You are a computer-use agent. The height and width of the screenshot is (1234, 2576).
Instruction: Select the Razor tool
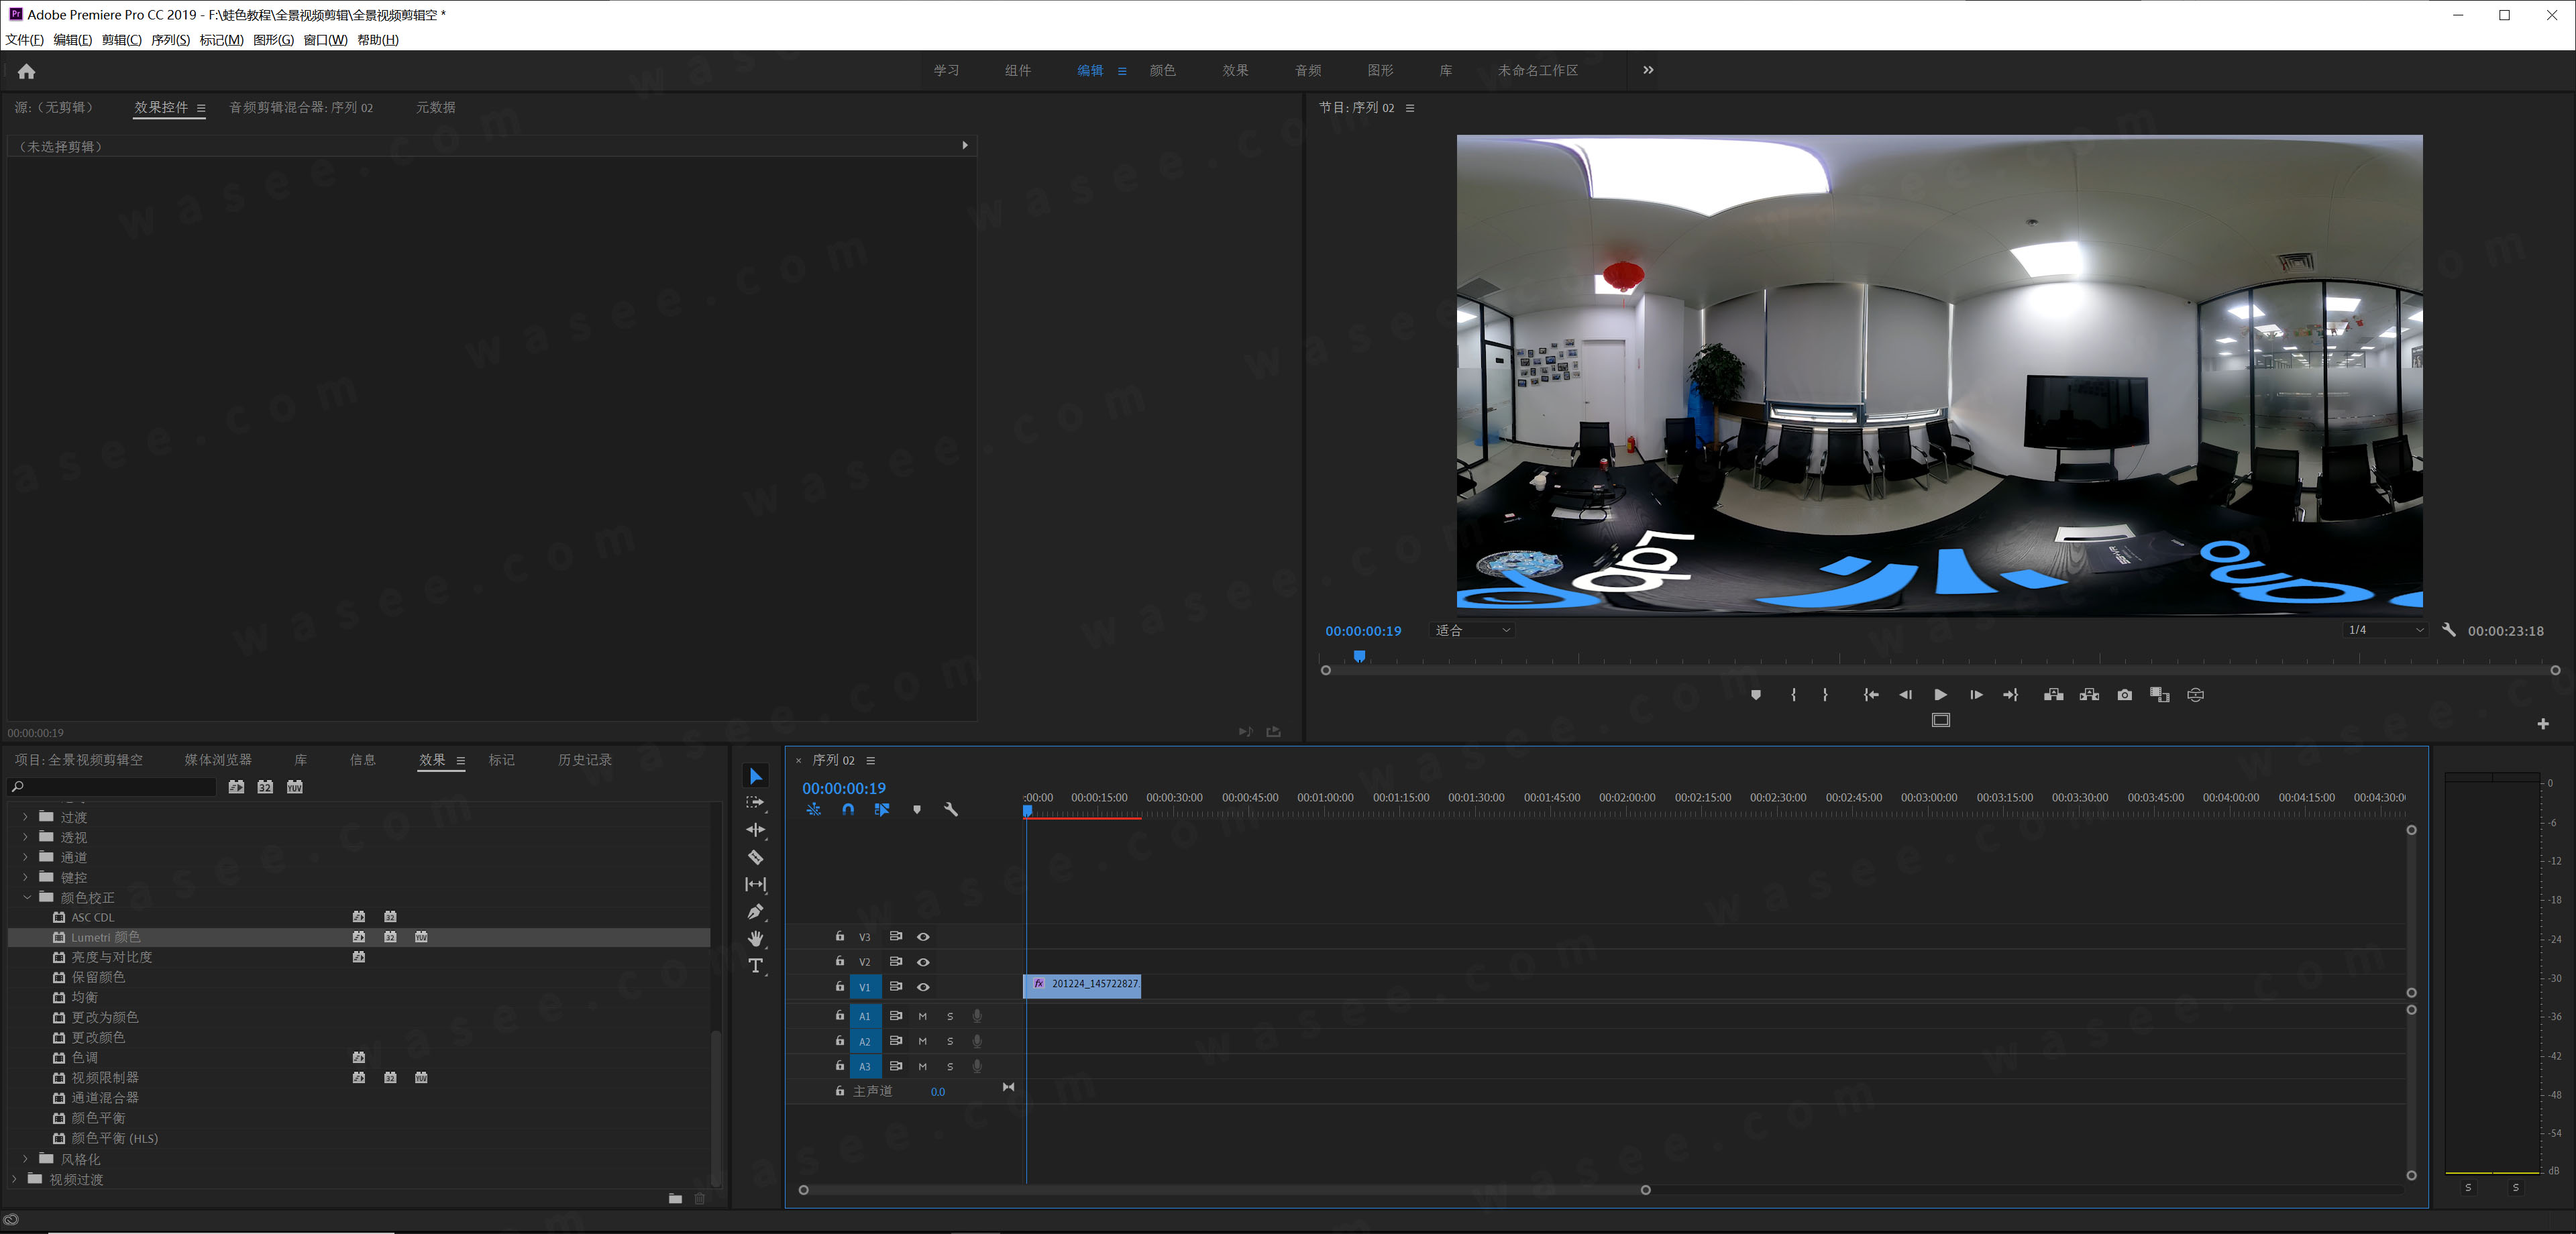[755, 857]
